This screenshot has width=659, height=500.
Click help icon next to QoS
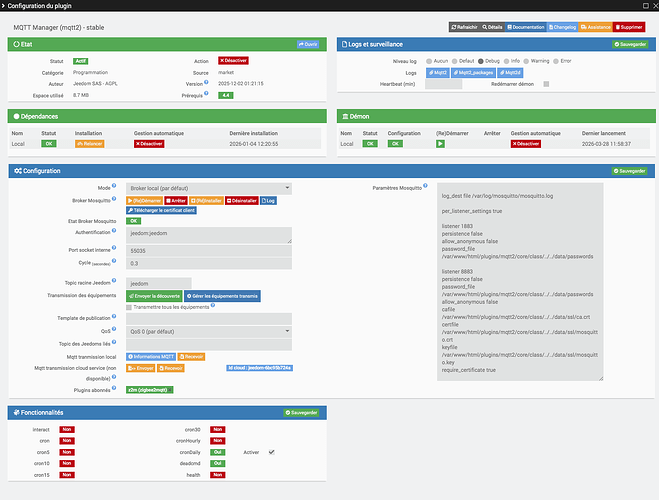pos(114,329)
